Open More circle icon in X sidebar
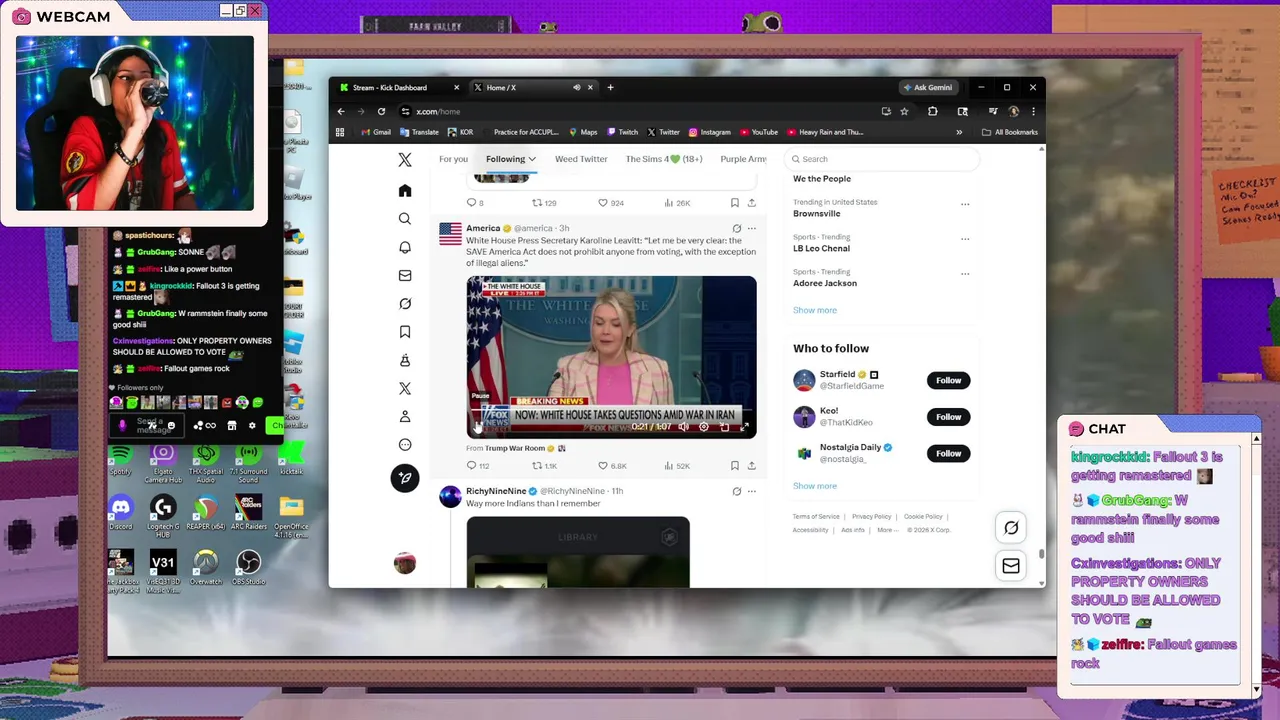Image resolution: width=1280 pixels, height=720 pixels. 404,445
